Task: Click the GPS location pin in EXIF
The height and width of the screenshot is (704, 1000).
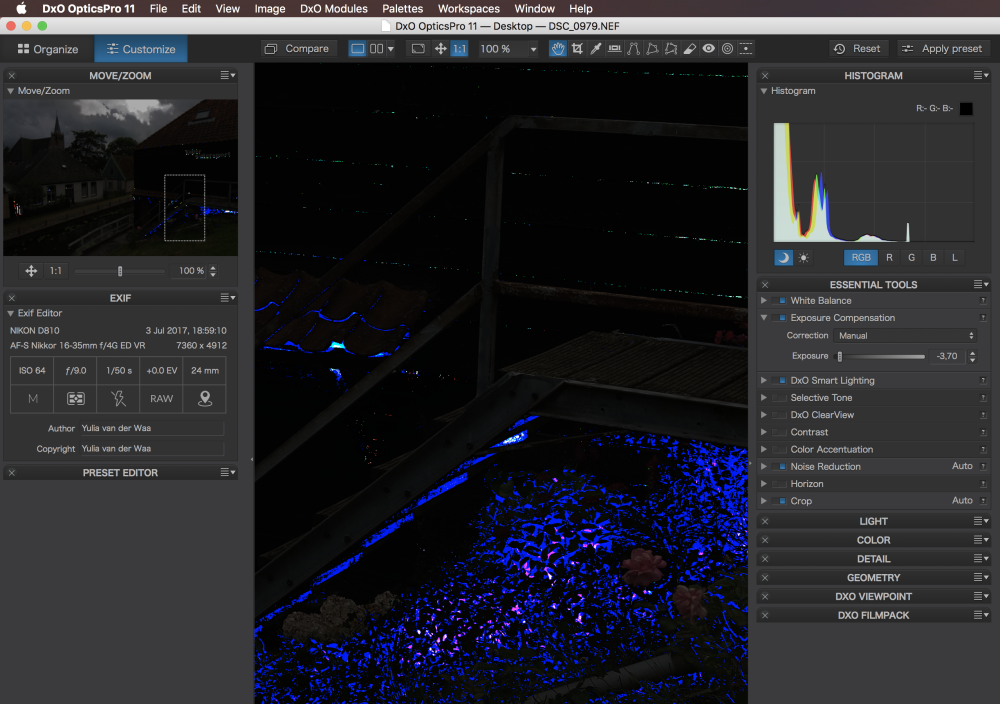Action: (x=205, y=399)
